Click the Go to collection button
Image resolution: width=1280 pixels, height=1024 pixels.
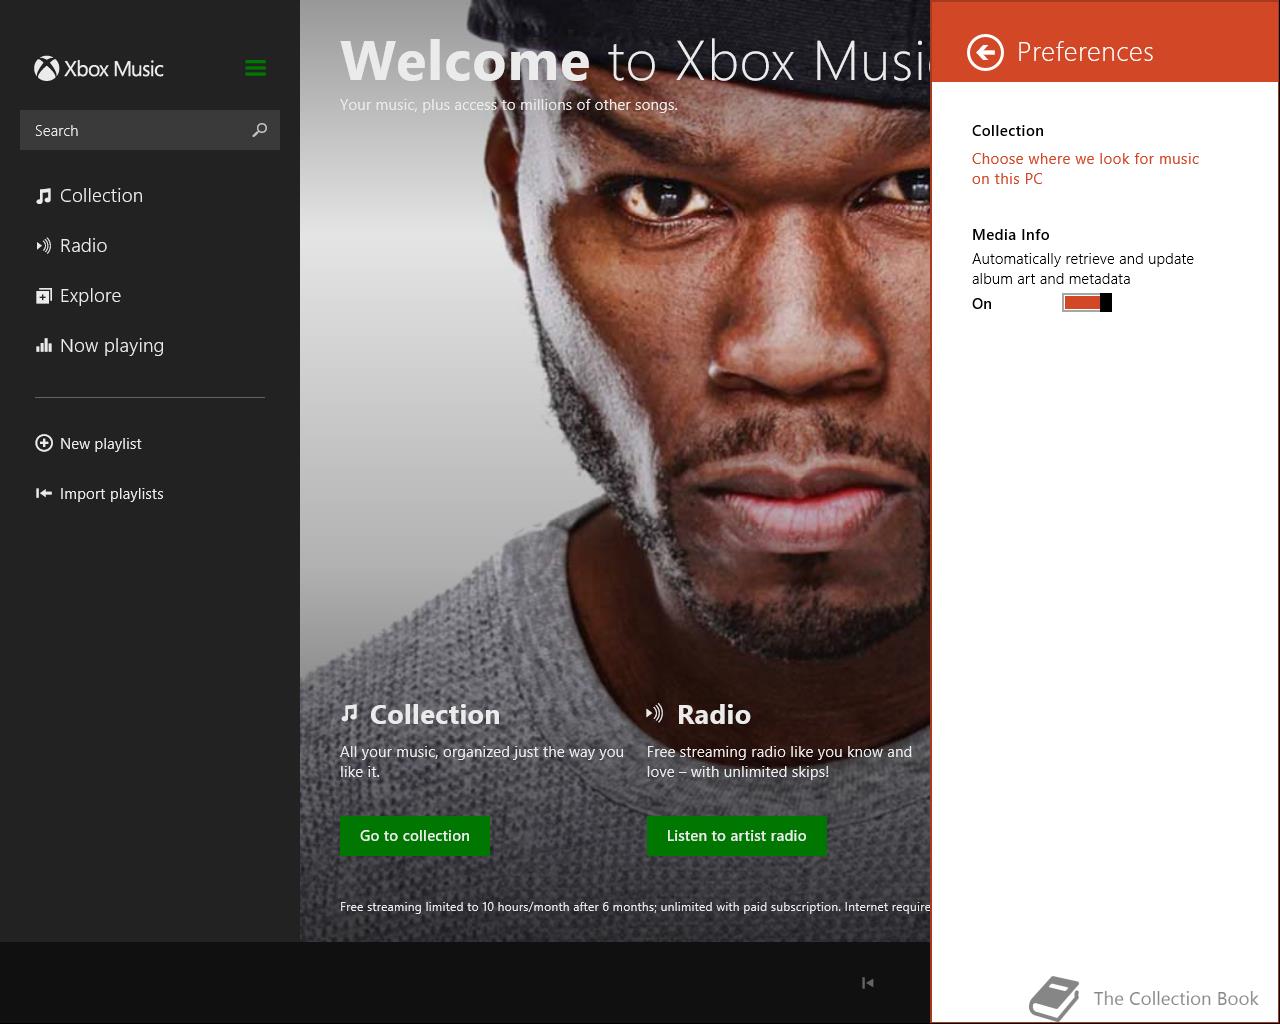point(415,836)
